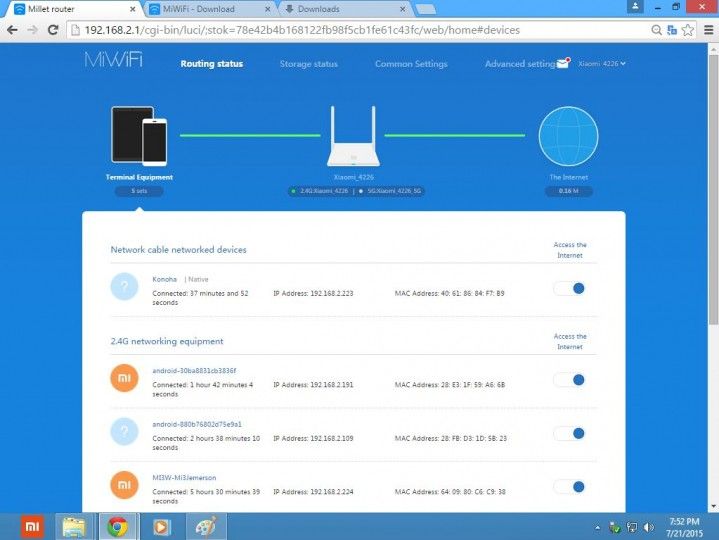This screenshot has height=540, width=719.
Task: Click Chrome icon on taskbar
Action: coord(118,527)
